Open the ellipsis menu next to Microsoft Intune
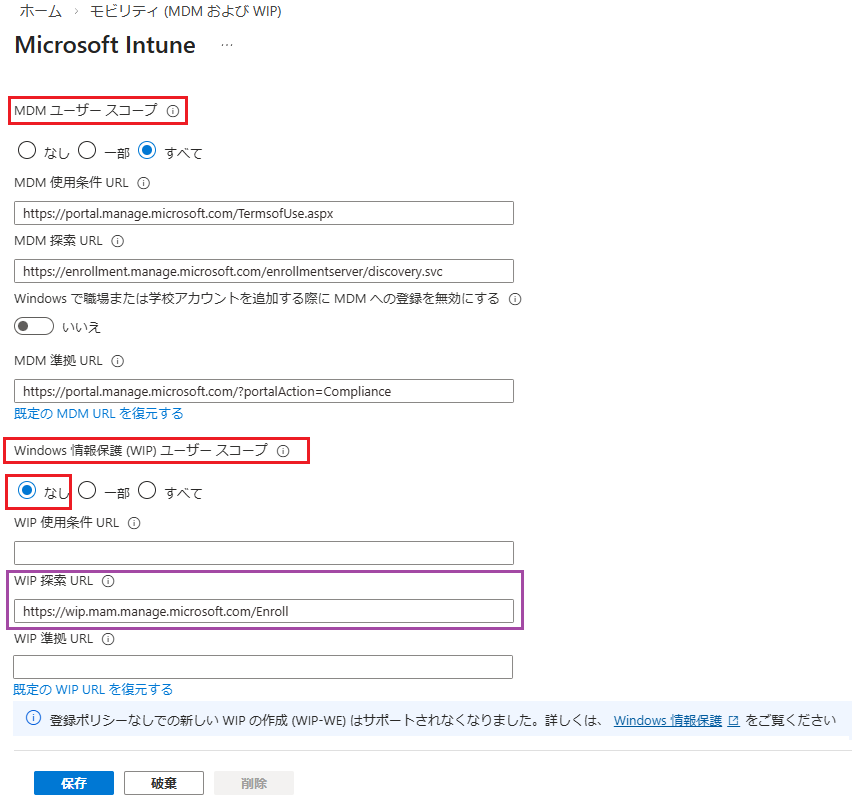Viewport: 852px width, 809px height. (227, 46)
